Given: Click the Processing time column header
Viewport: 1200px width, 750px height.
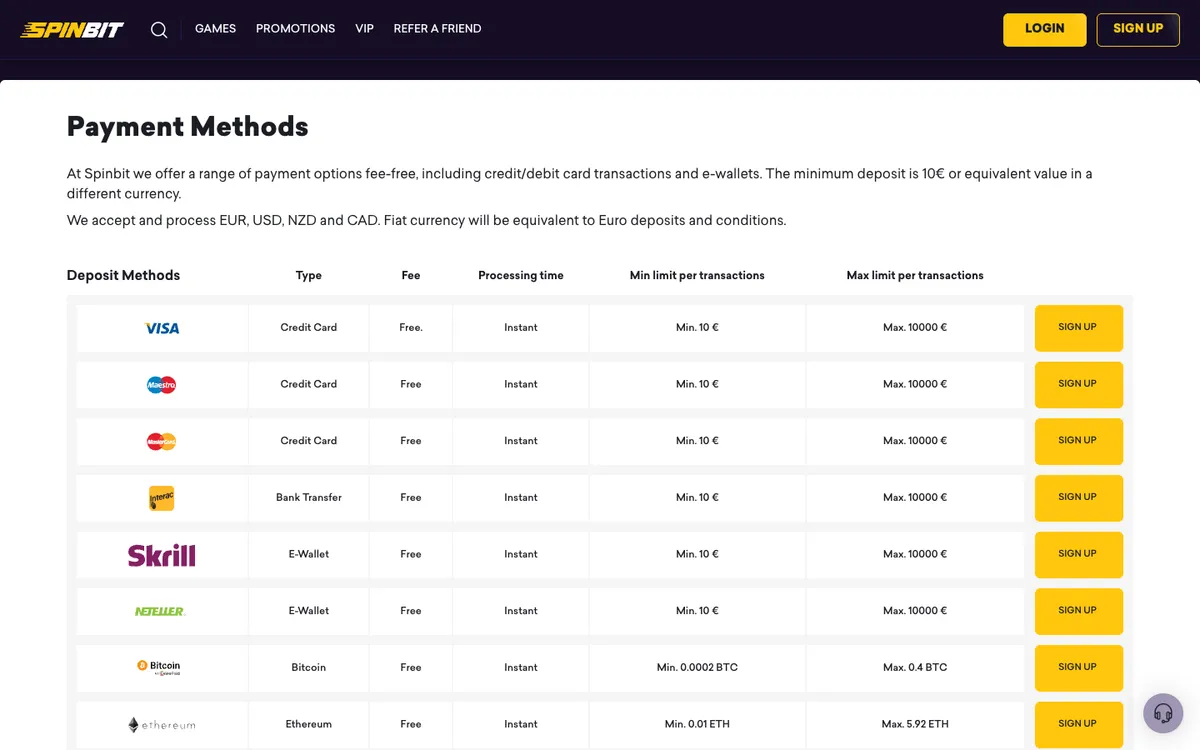Looking at the screenshot, I should [521, 276].
